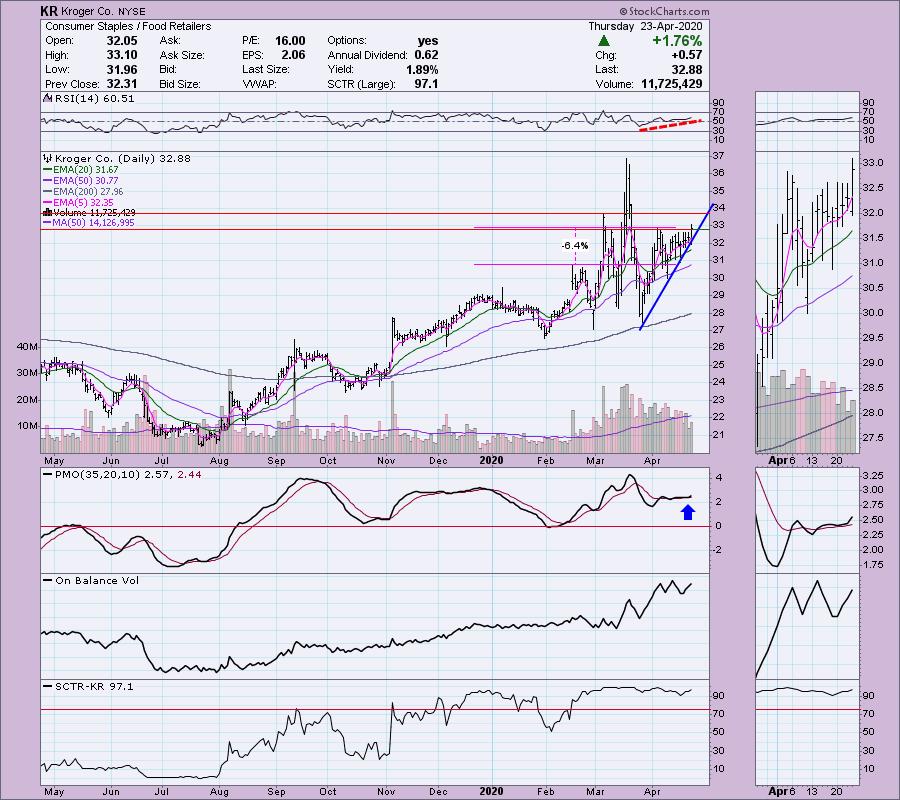Click the Low value 31.96
900x800 pixels.
click(x=122, y=69)
